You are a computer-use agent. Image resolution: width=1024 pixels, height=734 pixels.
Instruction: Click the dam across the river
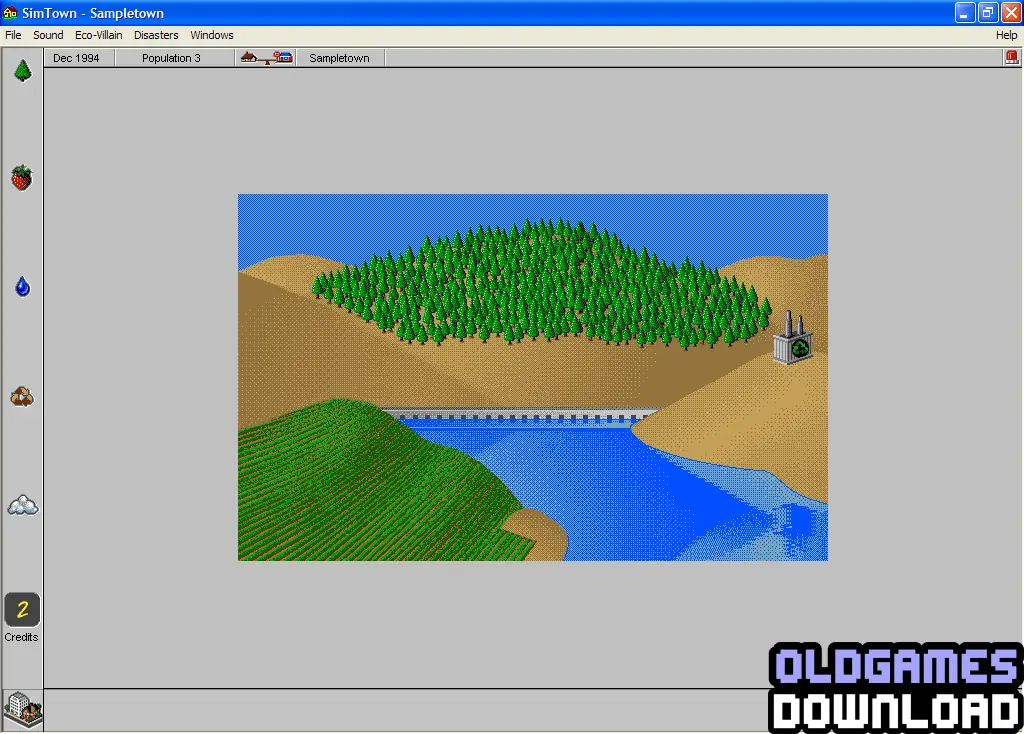point(519,415)
